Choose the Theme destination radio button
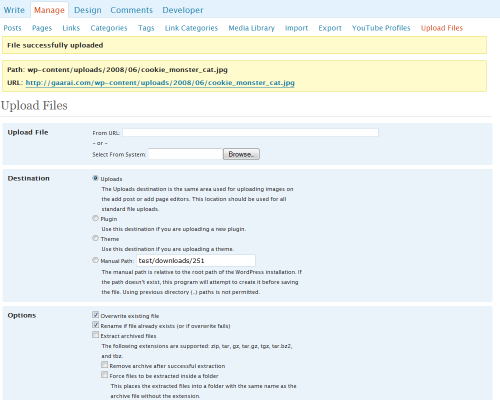Image resolution: width=500 pixels, height=400 pixels. 95,238
